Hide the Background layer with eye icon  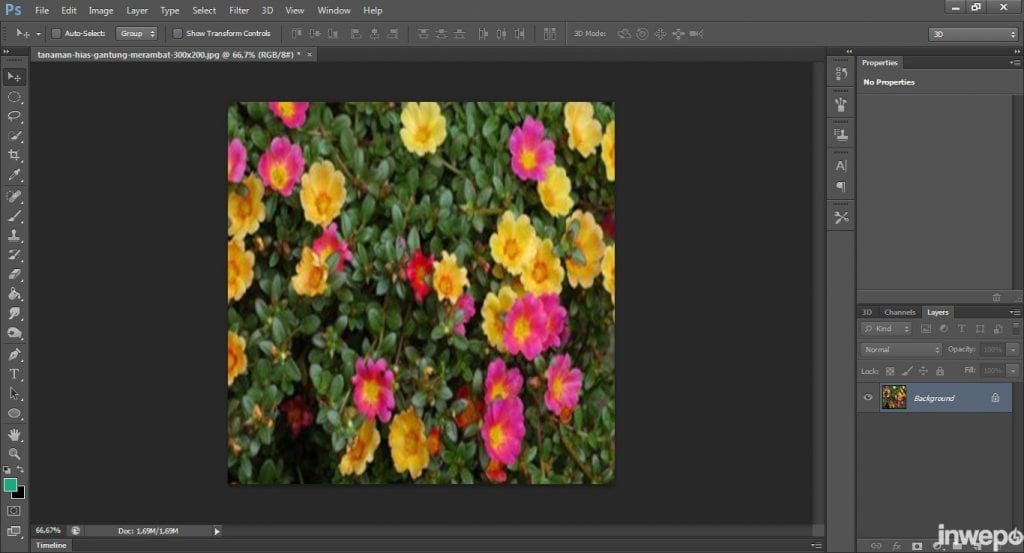click(868, 398)
